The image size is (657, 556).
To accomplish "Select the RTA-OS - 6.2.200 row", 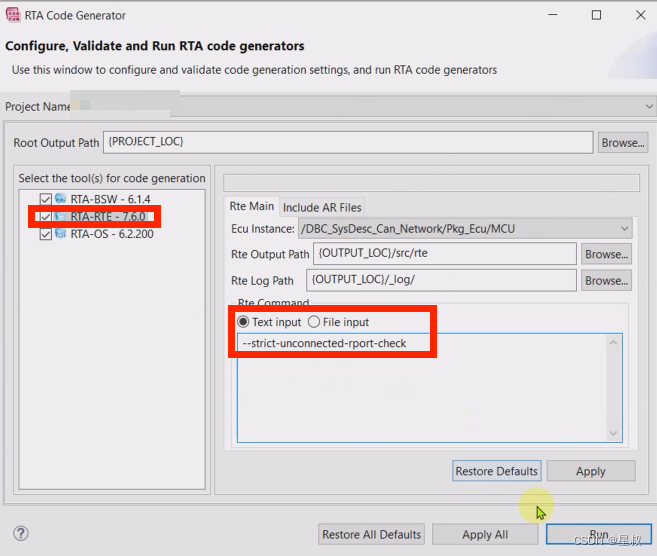I will tap(112, 234).
